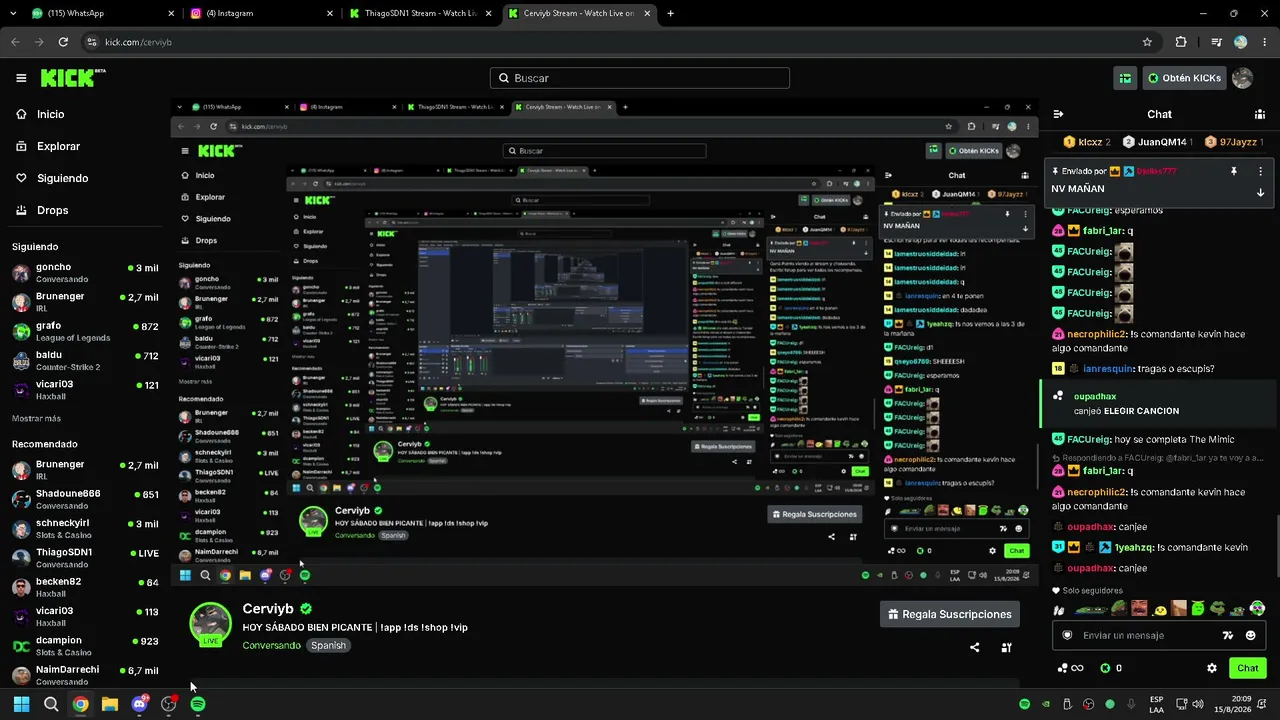Open the Windows Start menu

coord(21,704)
